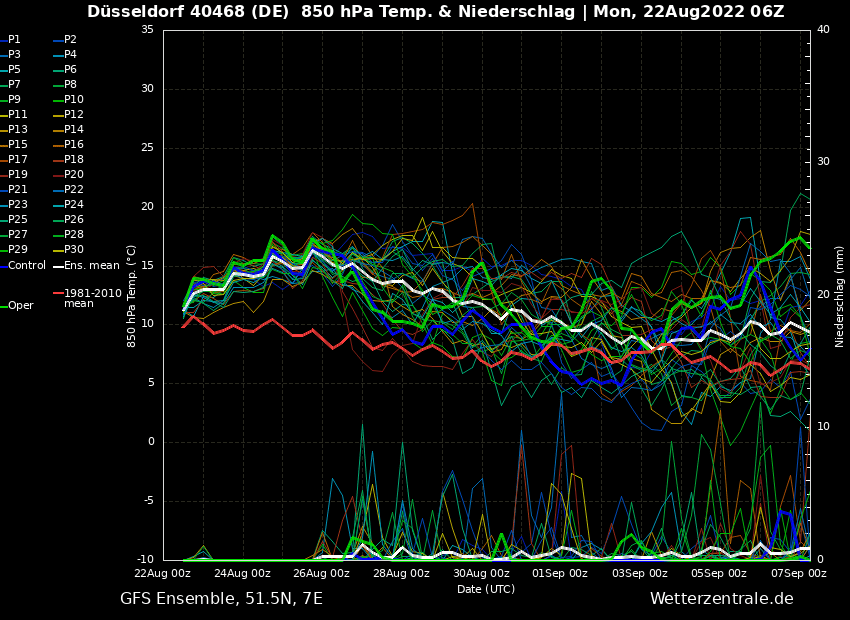The image size is (850, 620).
Task: Select the Ens. mean legend label
Action: click(91, 266)
